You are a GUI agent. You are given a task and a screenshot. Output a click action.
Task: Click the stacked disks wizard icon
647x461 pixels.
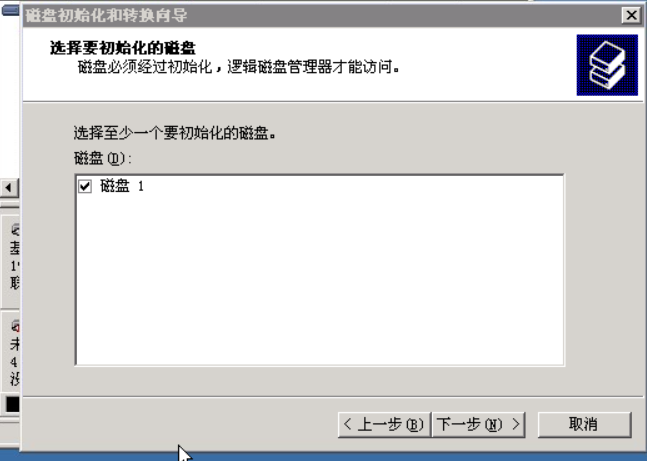[x=607, y=65]
